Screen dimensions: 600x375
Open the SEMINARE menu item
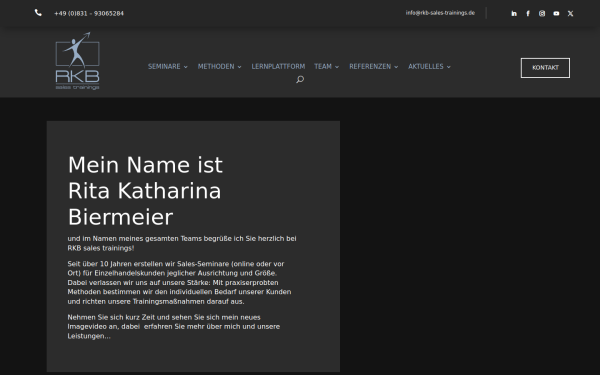point(164,67)
